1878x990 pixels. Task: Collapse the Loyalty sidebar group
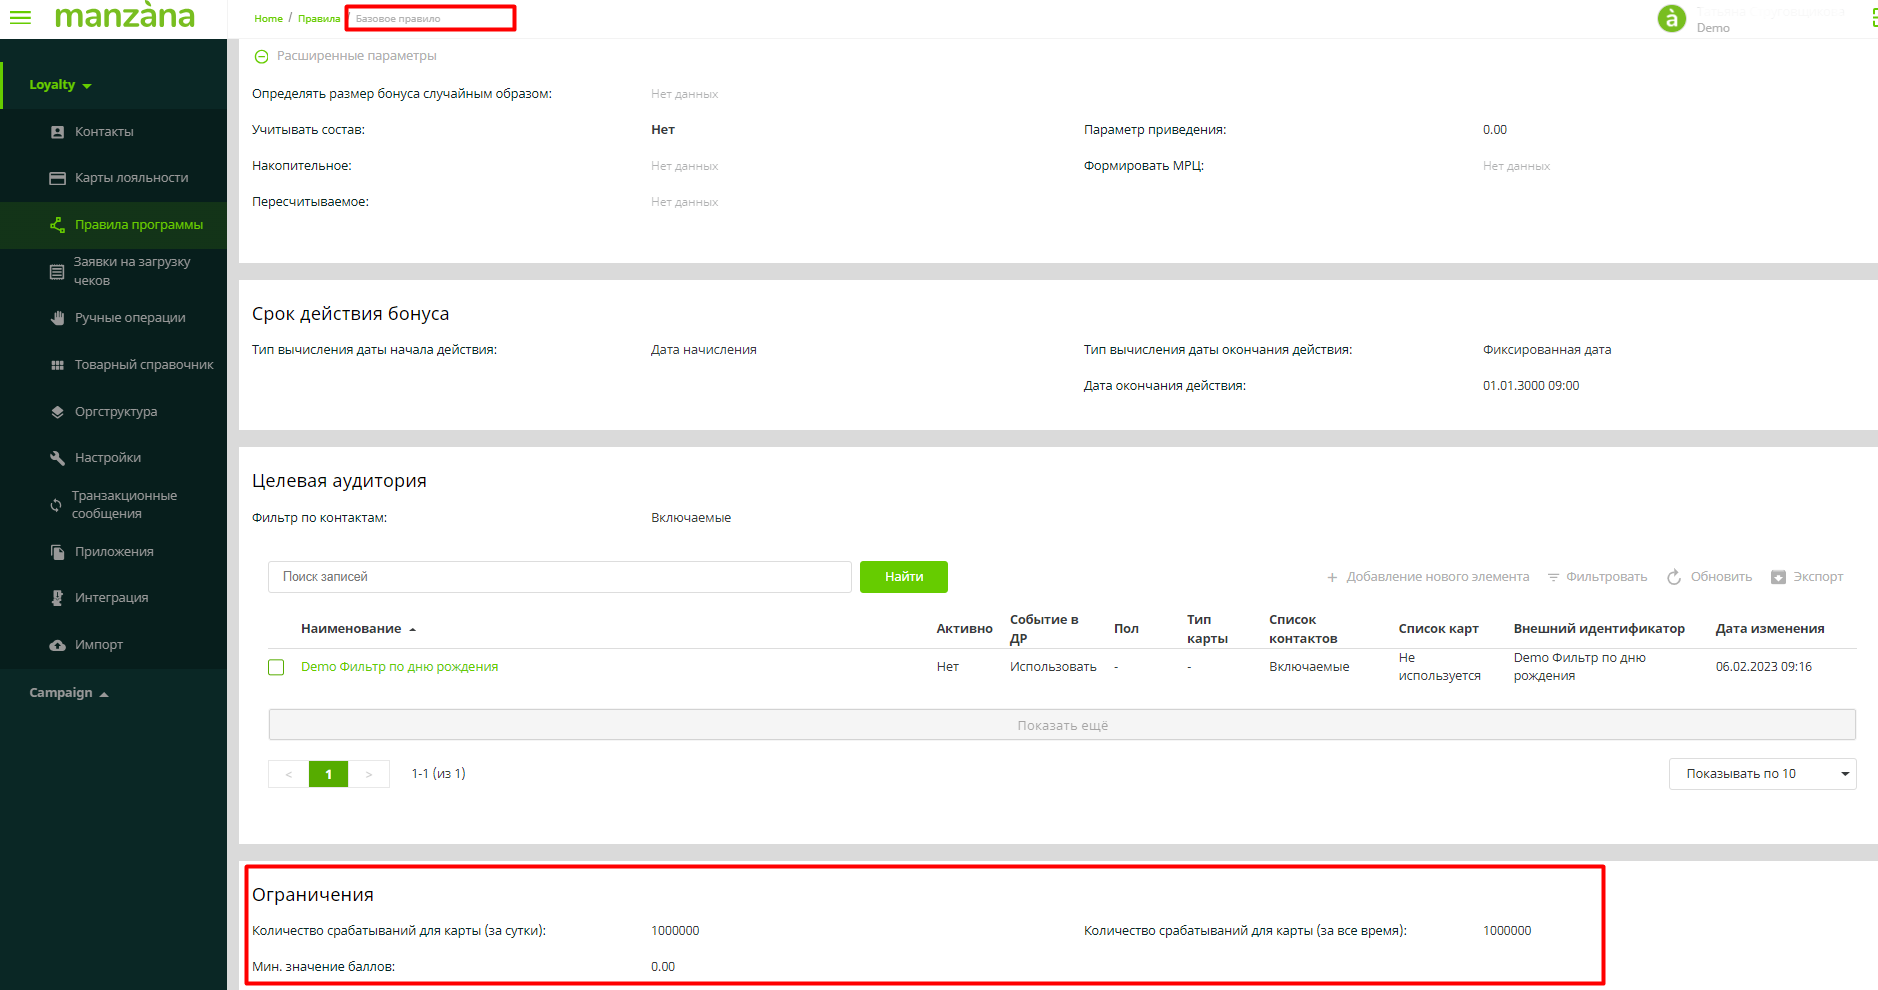tap(60, 85)
